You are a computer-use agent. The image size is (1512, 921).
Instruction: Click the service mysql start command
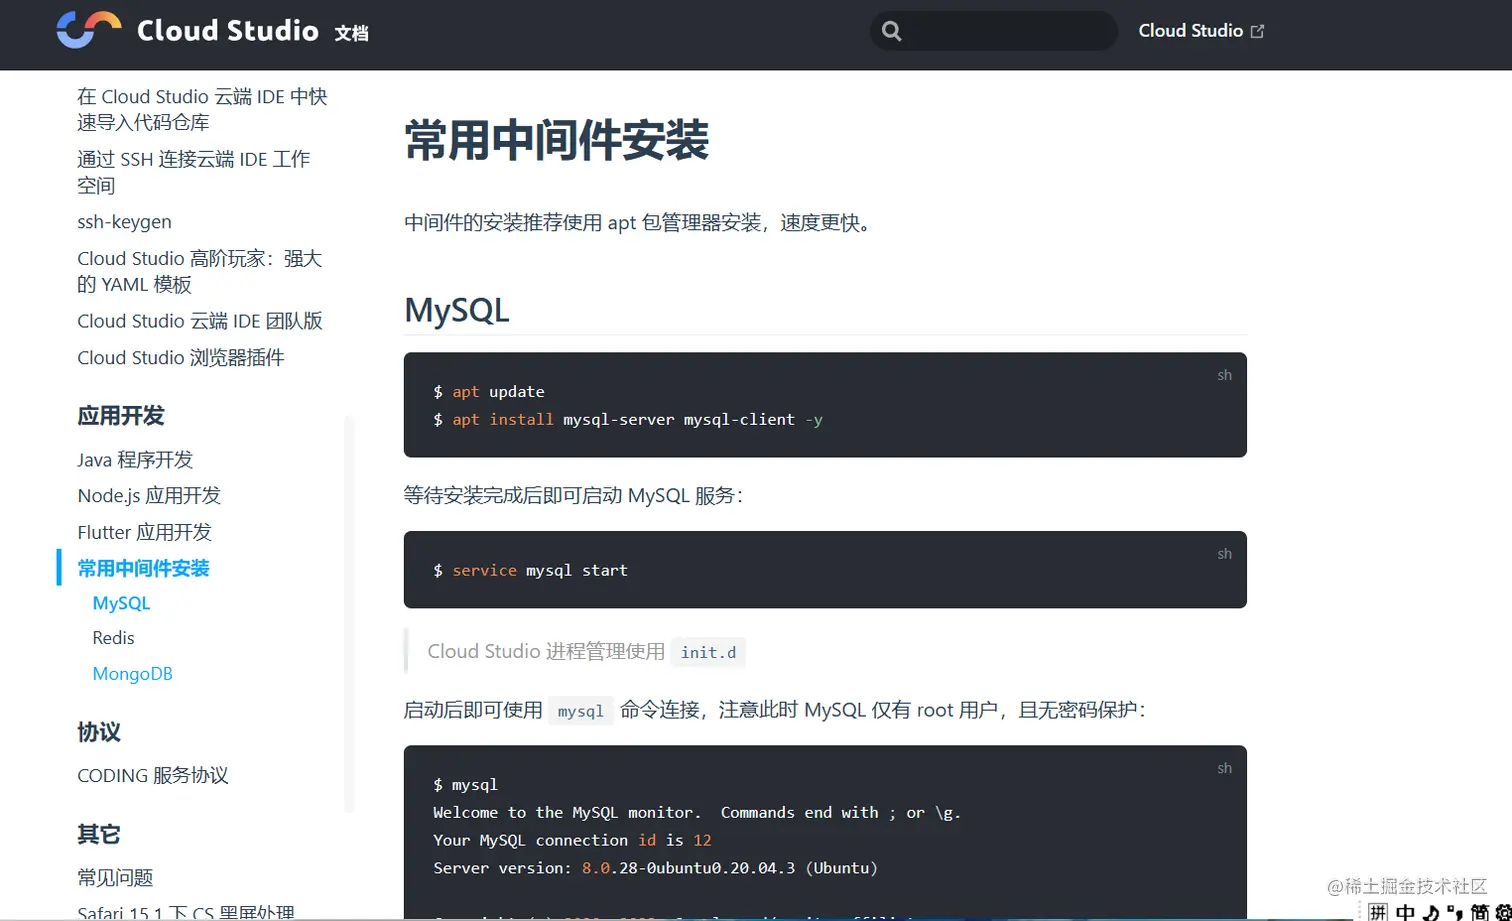point(530,570)
